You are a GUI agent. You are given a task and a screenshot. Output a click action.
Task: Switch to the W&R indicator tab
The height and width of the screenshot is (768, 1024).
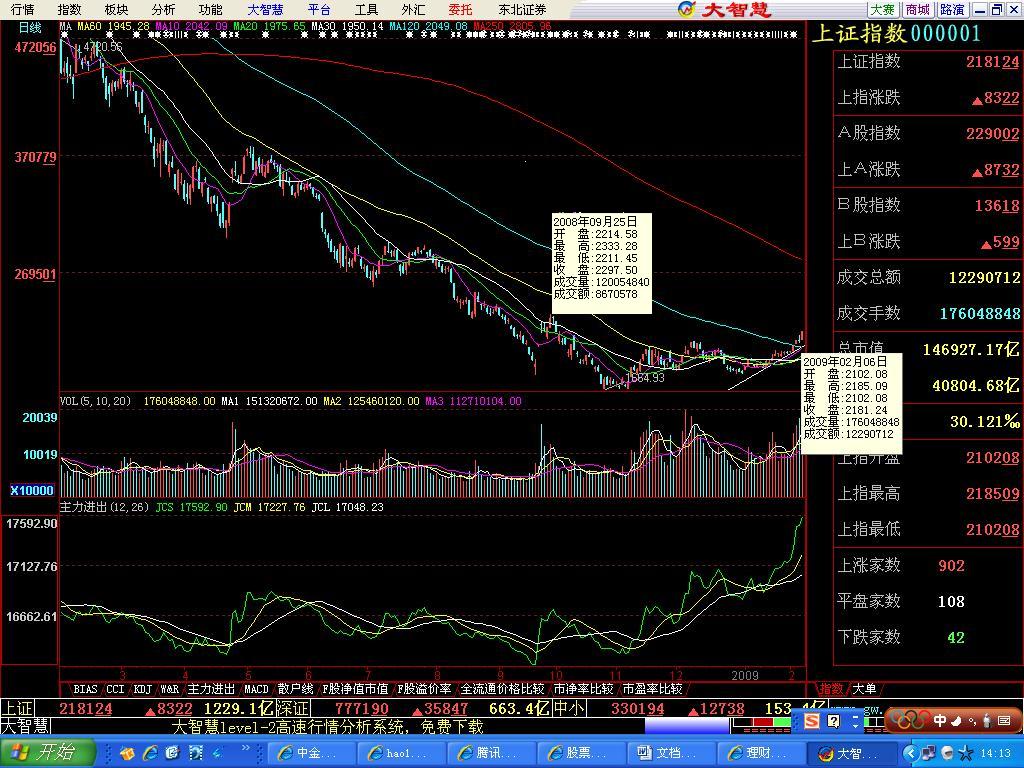(169, 689)
